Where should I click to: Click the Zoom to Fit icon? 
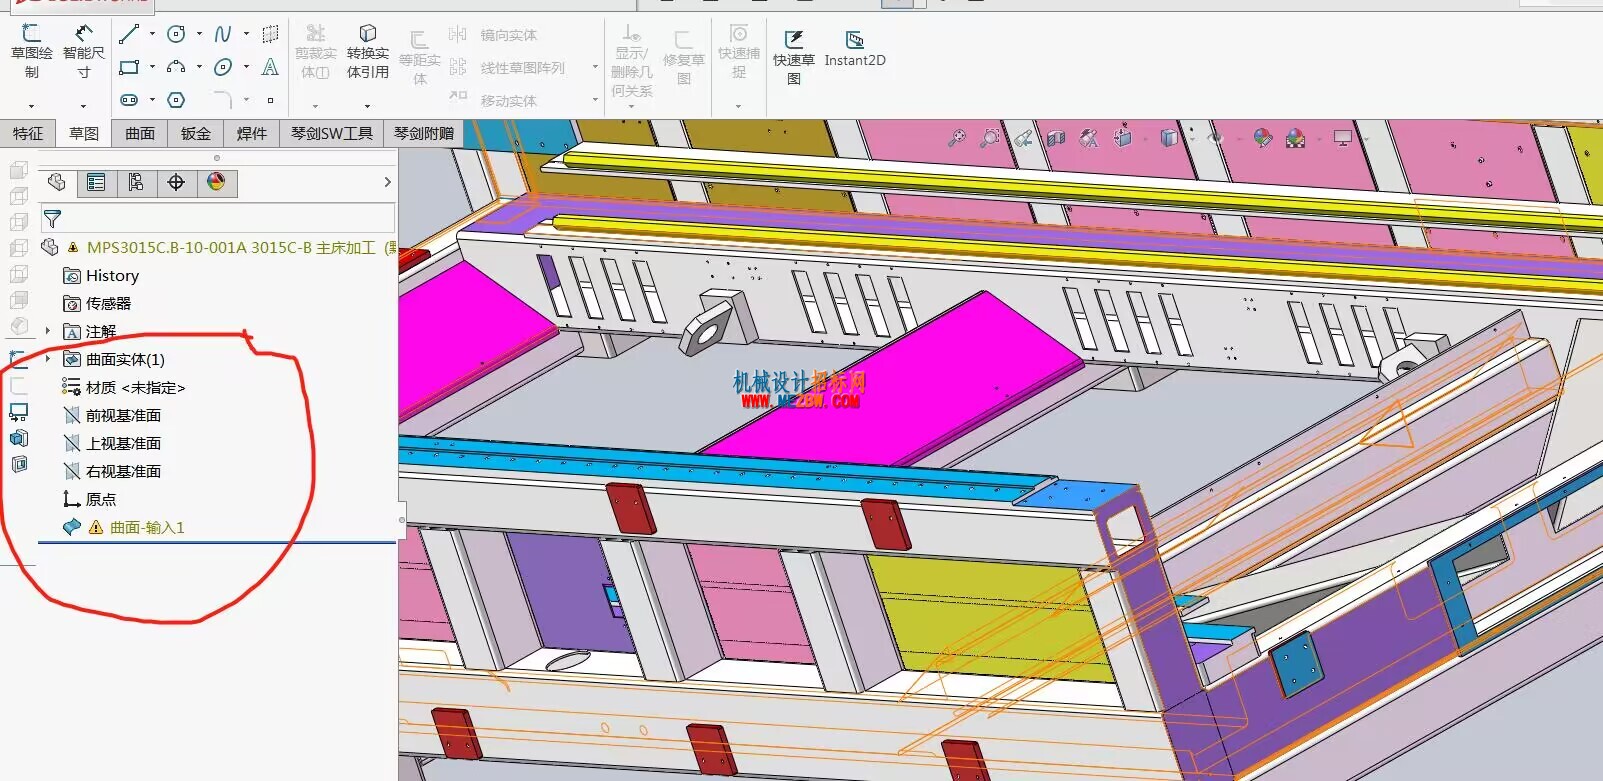[x=957, y=138]
